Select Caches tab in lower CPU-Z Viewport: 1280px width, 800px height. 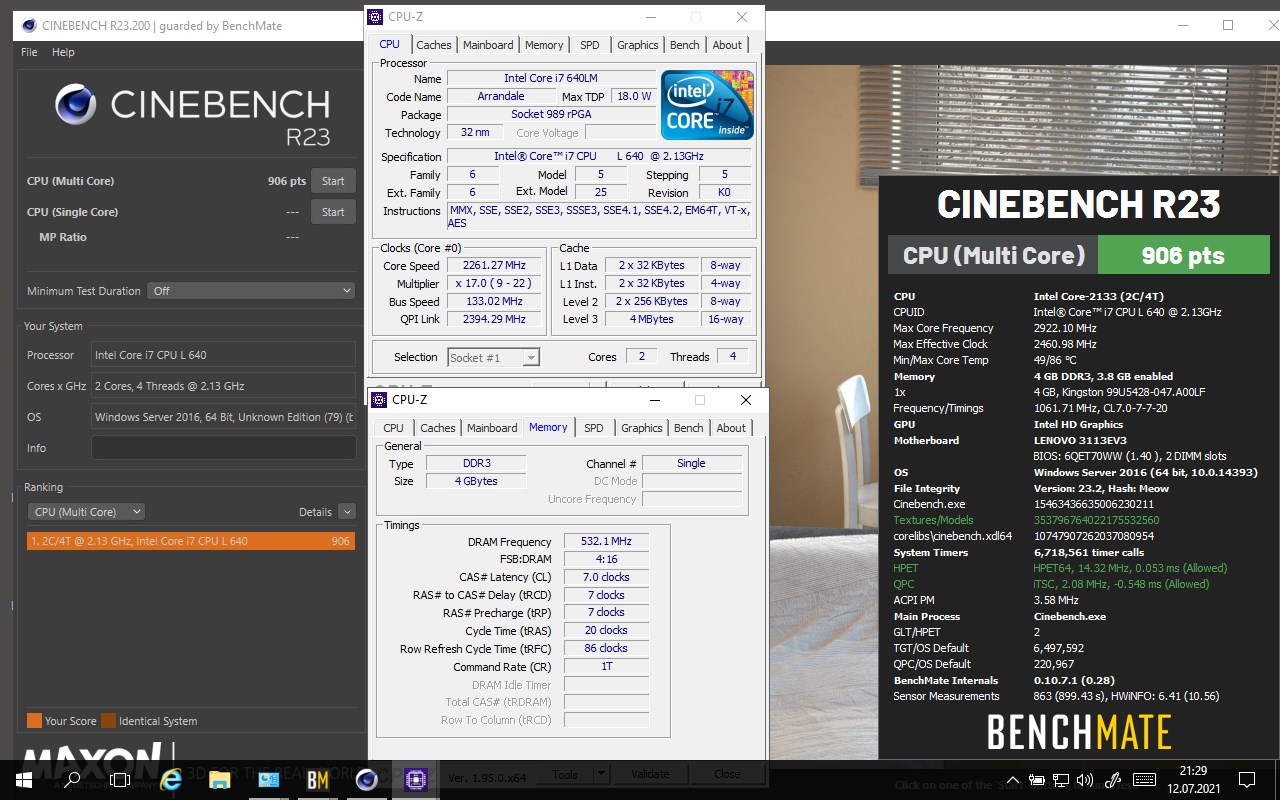pos(438,428)
